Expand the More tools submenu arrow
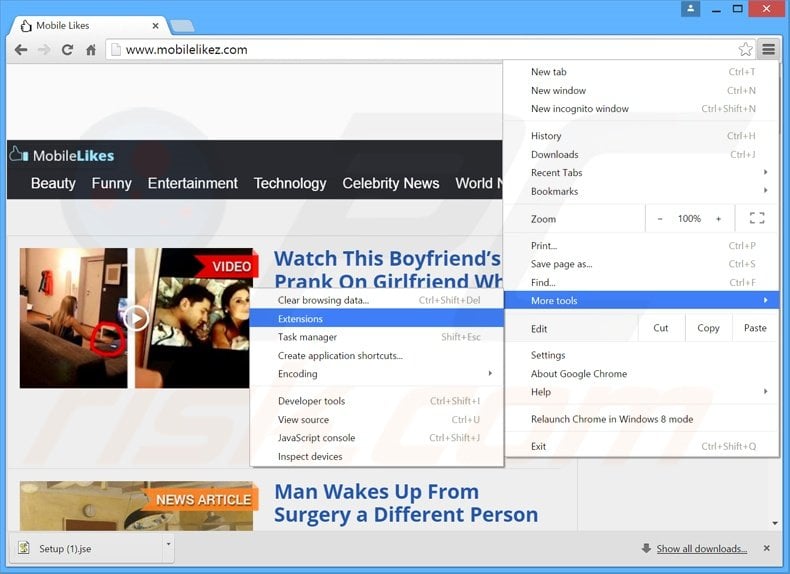Image resolution: width=790 pixels, height=574 pixels. click(x=765, y=300)
